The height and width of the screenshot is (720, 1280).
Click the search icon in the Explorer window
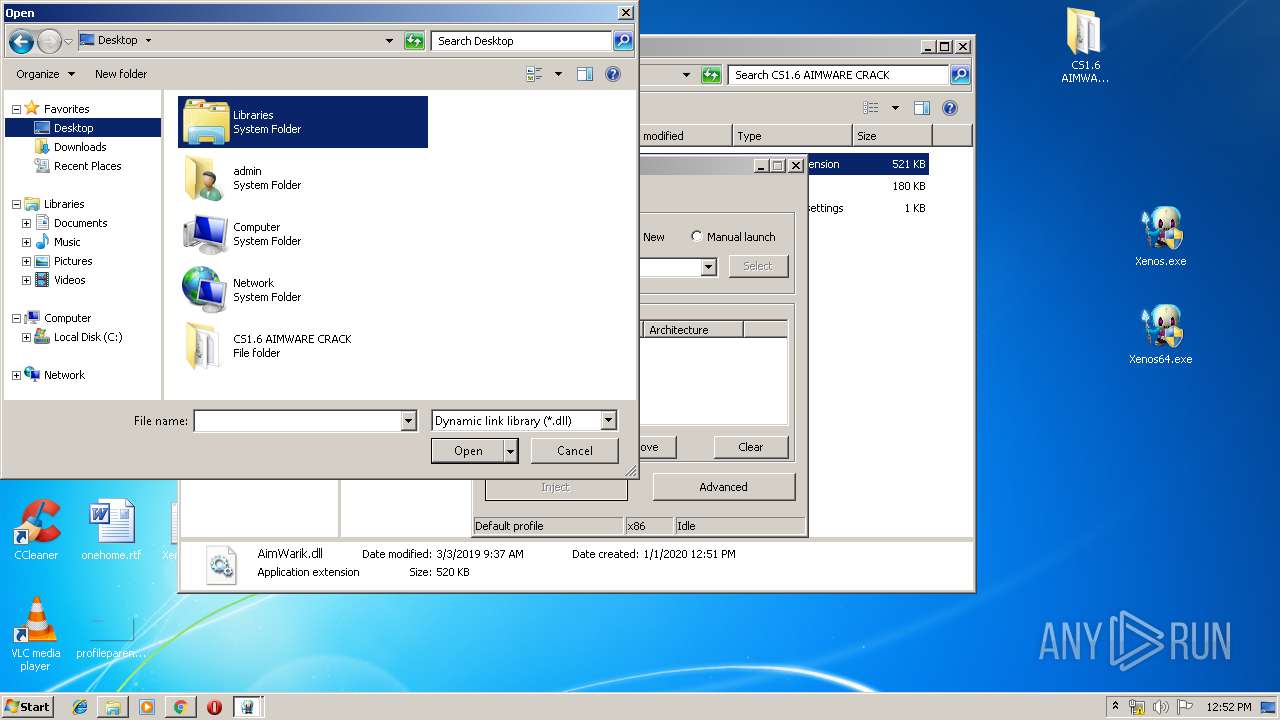[x=959, y=75]
